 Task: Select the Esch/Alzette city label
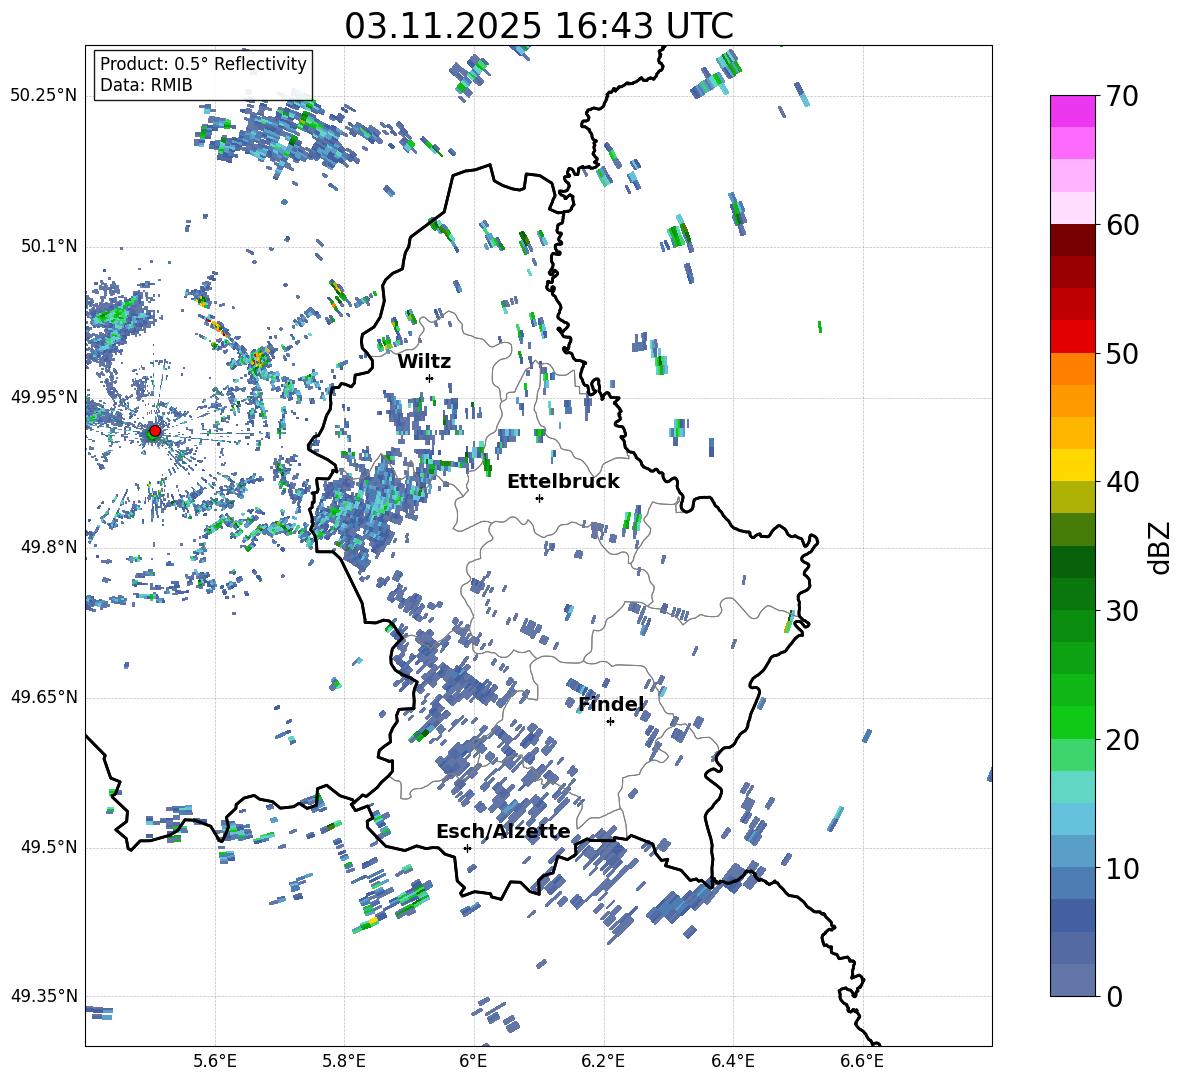coord(502,831)
